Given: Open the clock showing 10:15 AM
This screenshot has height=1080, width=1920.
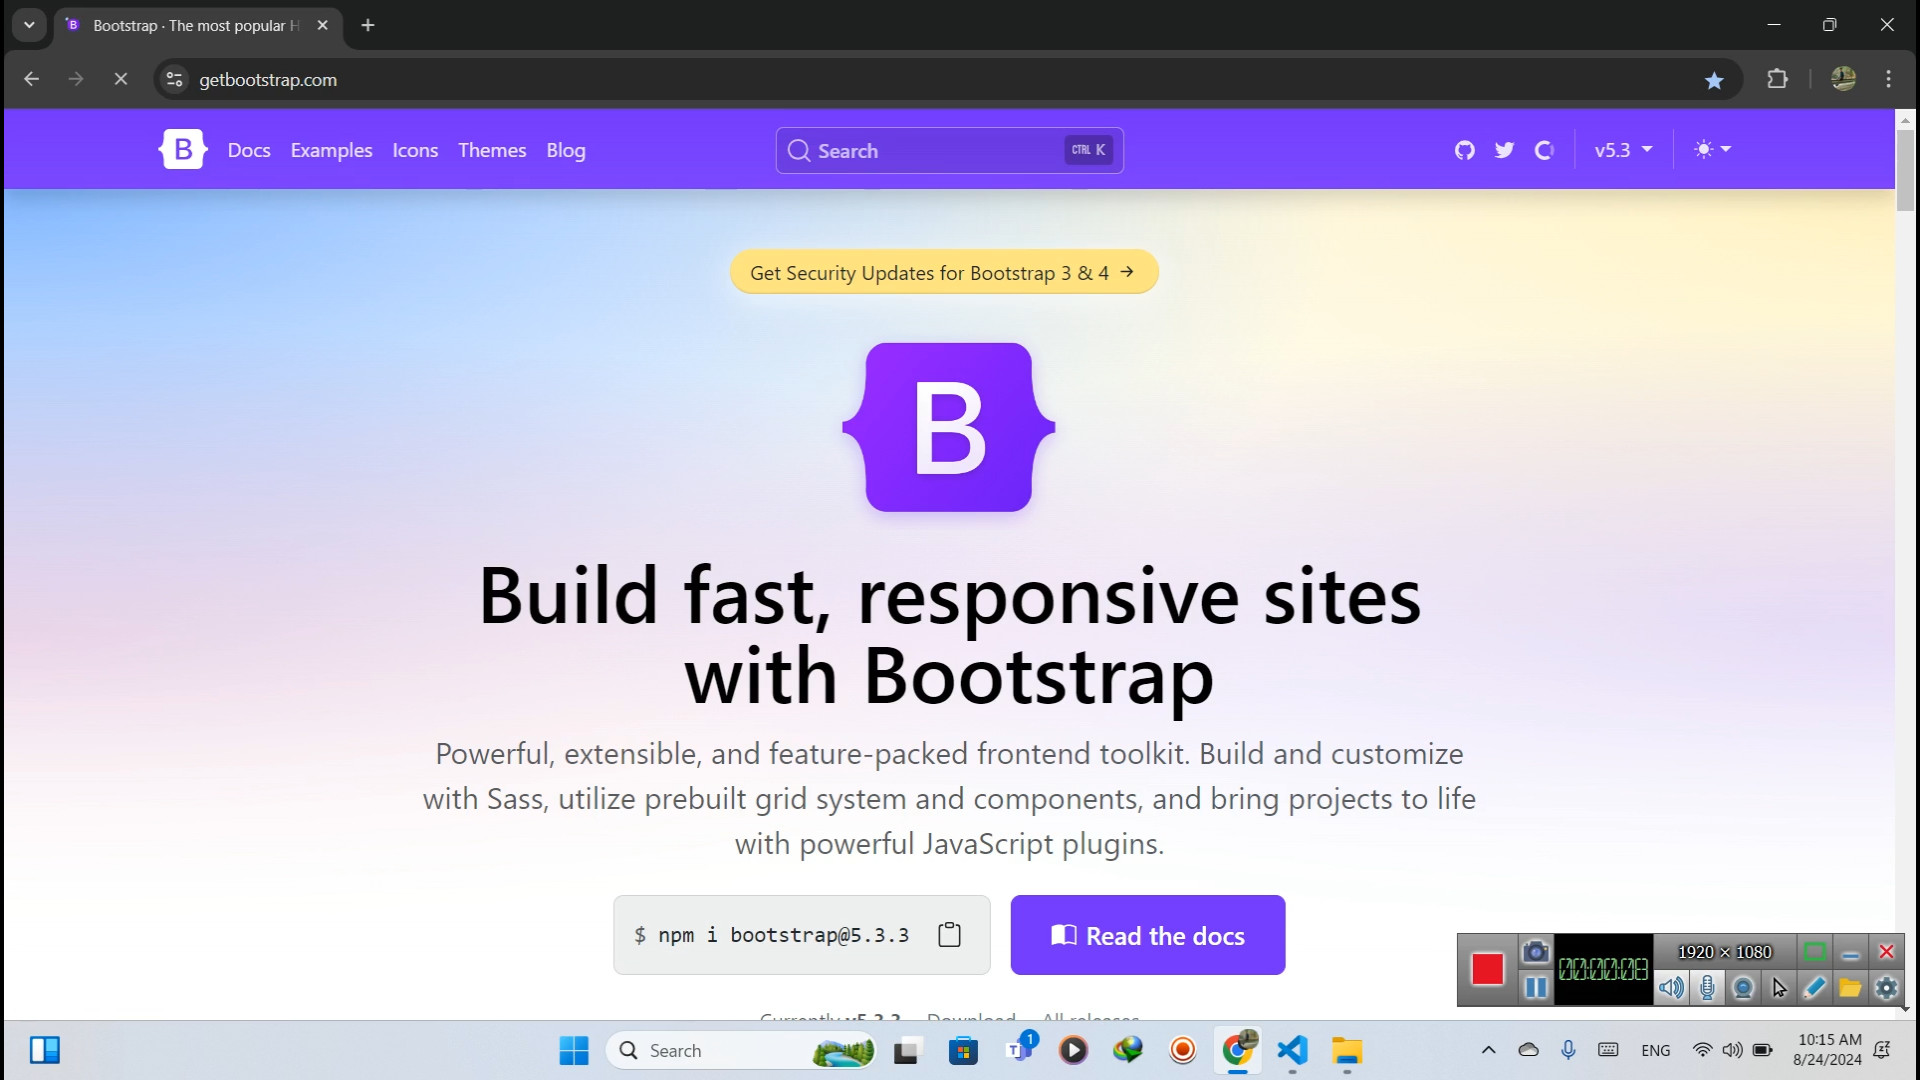Looking at the screenshot, I should point(1828,1050).
